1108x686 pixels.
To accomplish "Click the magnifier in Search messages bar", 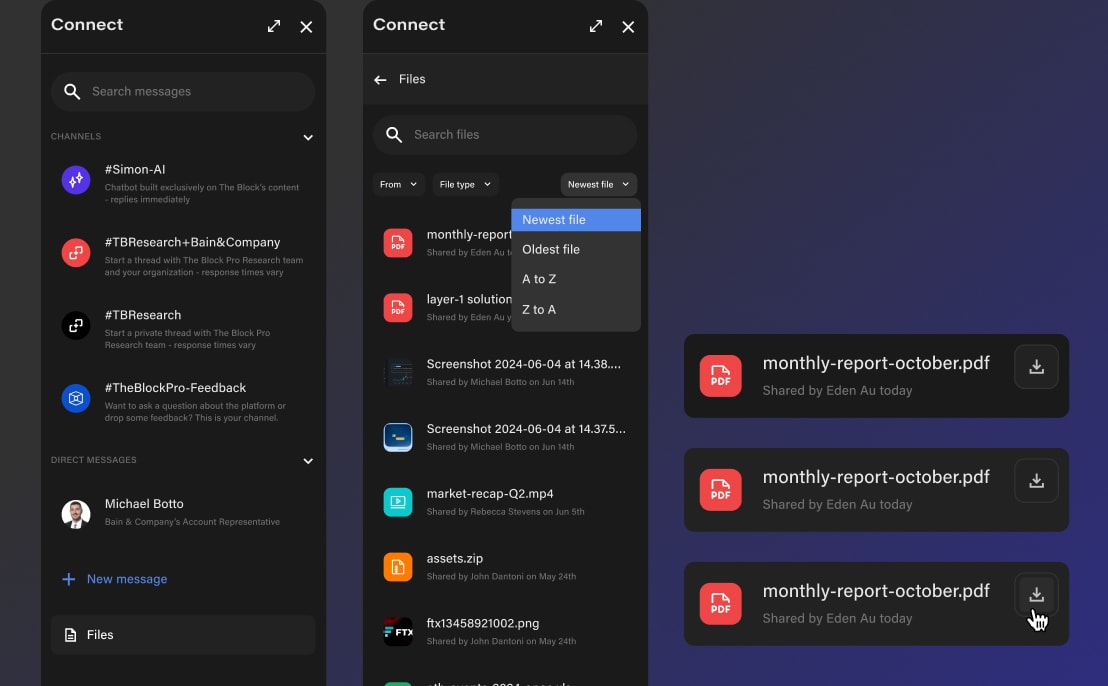I will pos(72,91).
